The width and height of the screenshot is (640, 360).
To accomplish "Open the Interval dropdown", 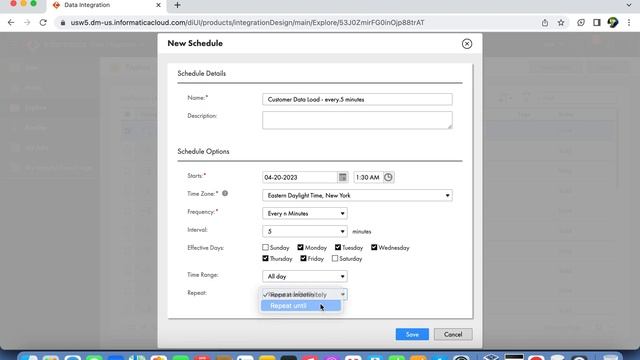I will click(305, 231).
